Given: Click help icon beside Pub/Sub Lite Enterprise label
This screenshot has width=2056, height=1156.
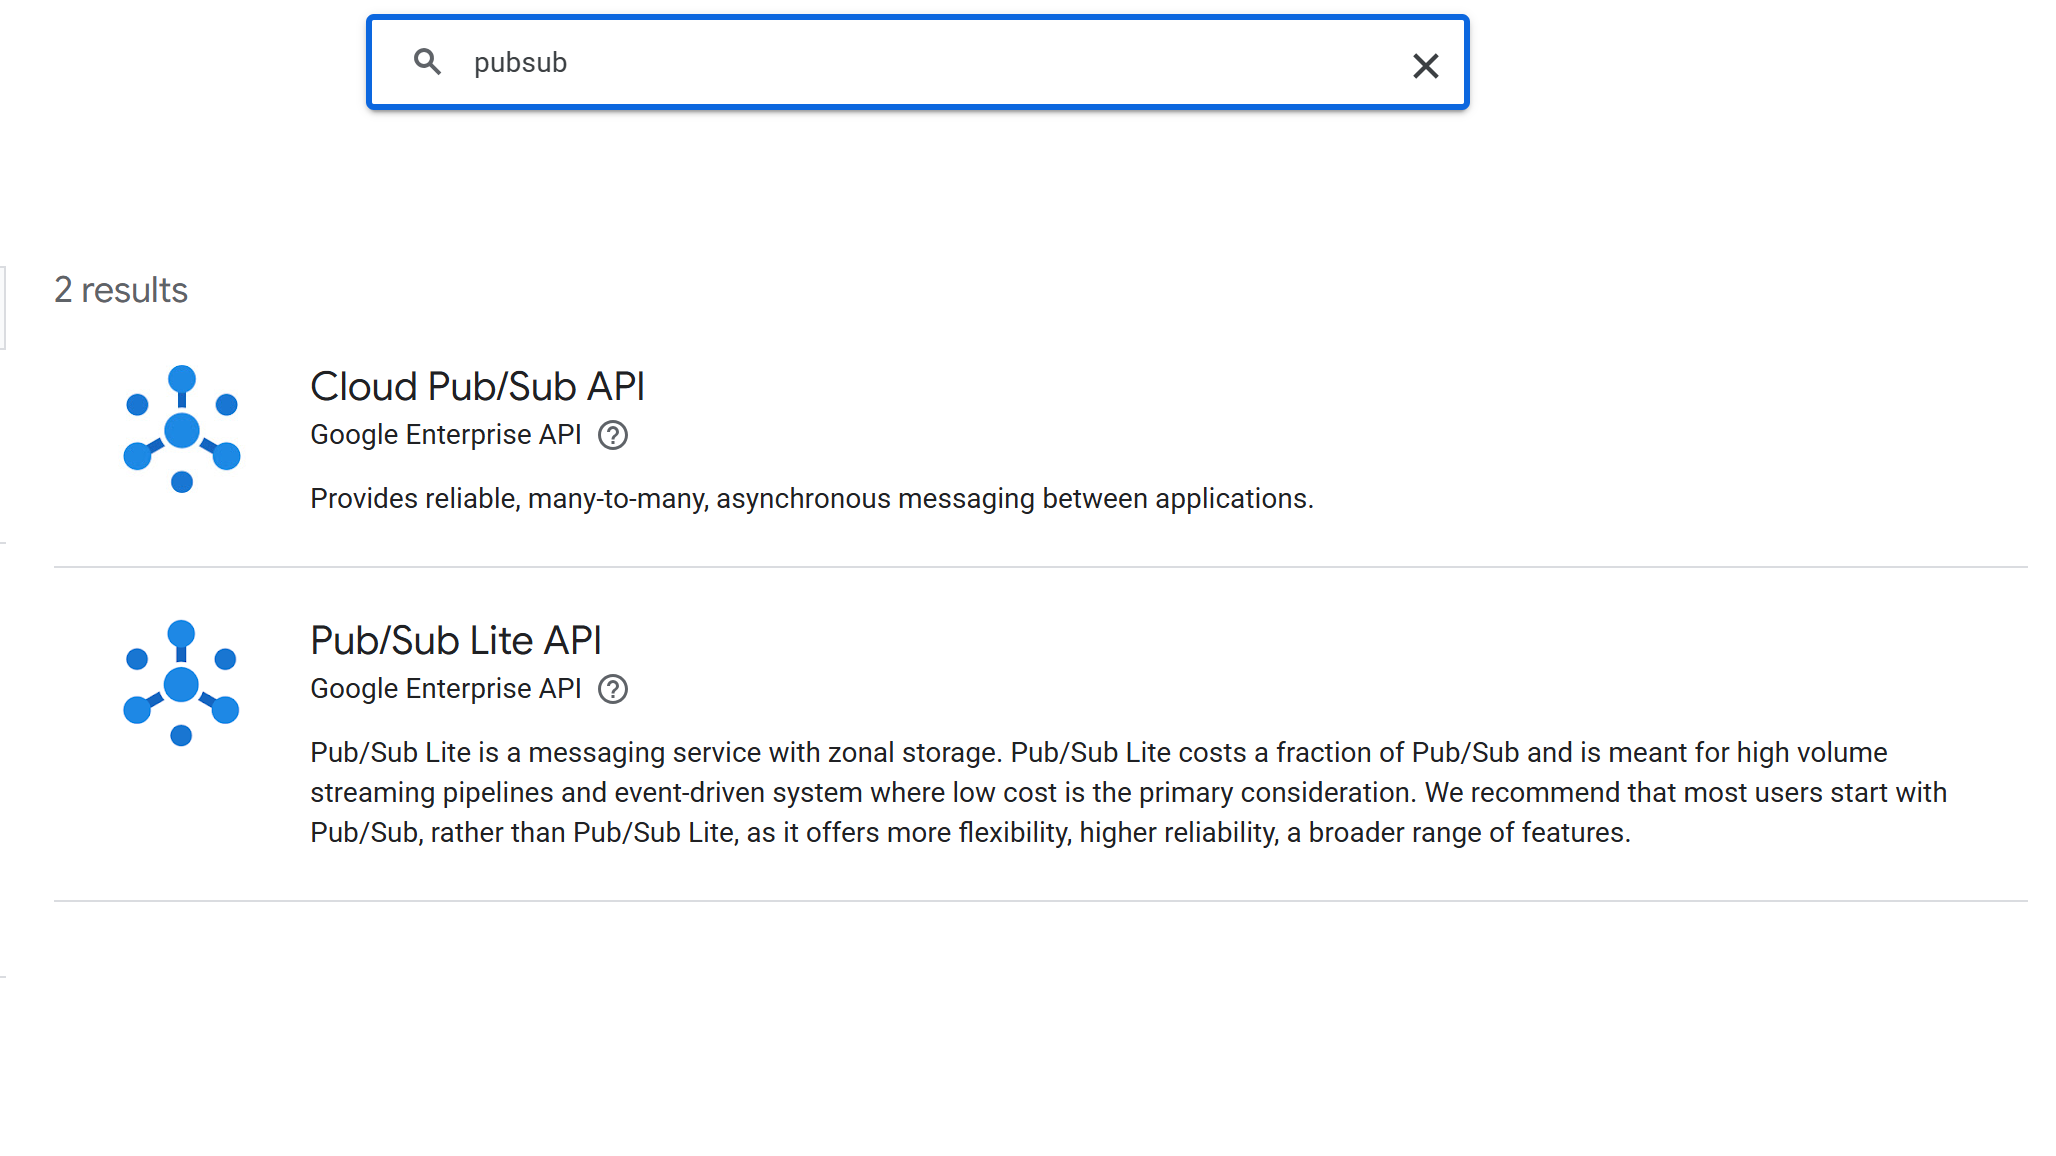Looking at the screenshot, I should 613,690.
